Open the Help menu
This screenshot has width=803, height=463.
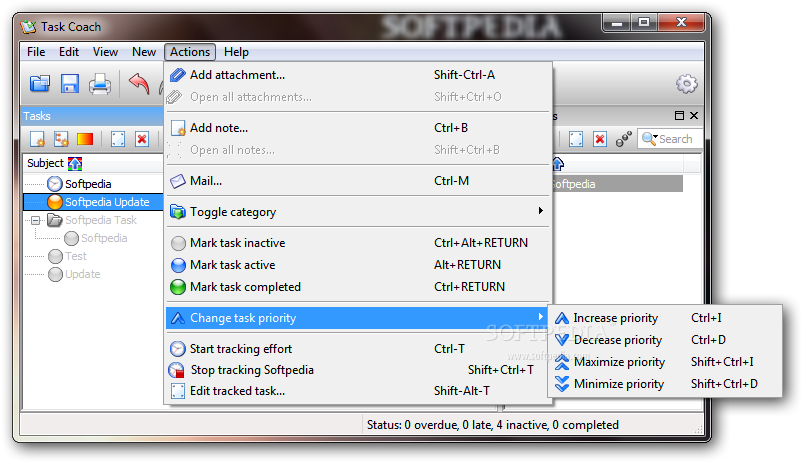coord(236,52)
